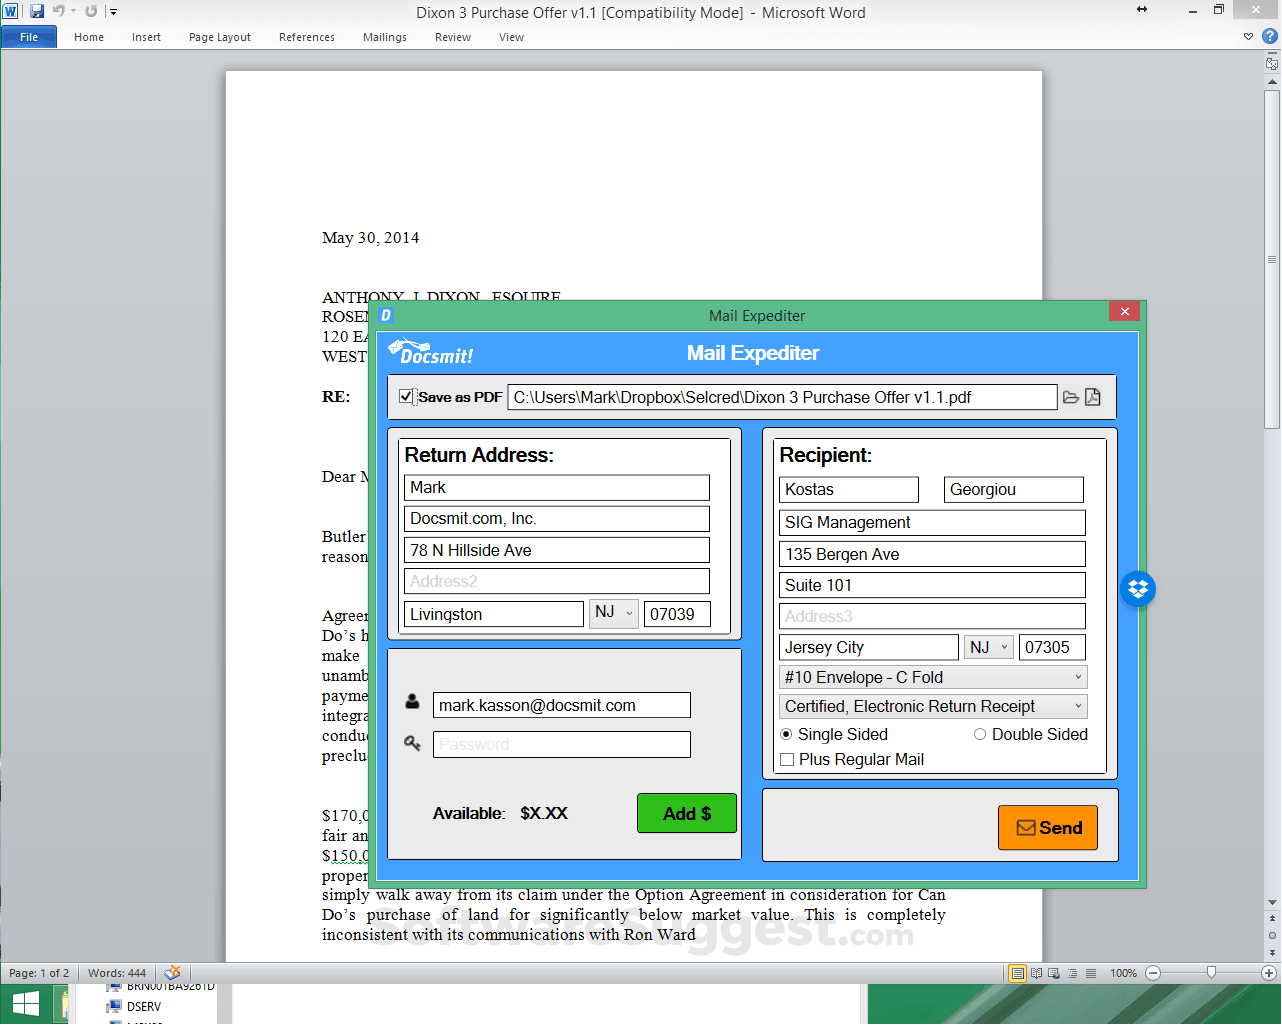This screenshot has width=1282, height=1025.
Task: Switch to Web Layout view in status bar
Action: tap(1053, 972)
